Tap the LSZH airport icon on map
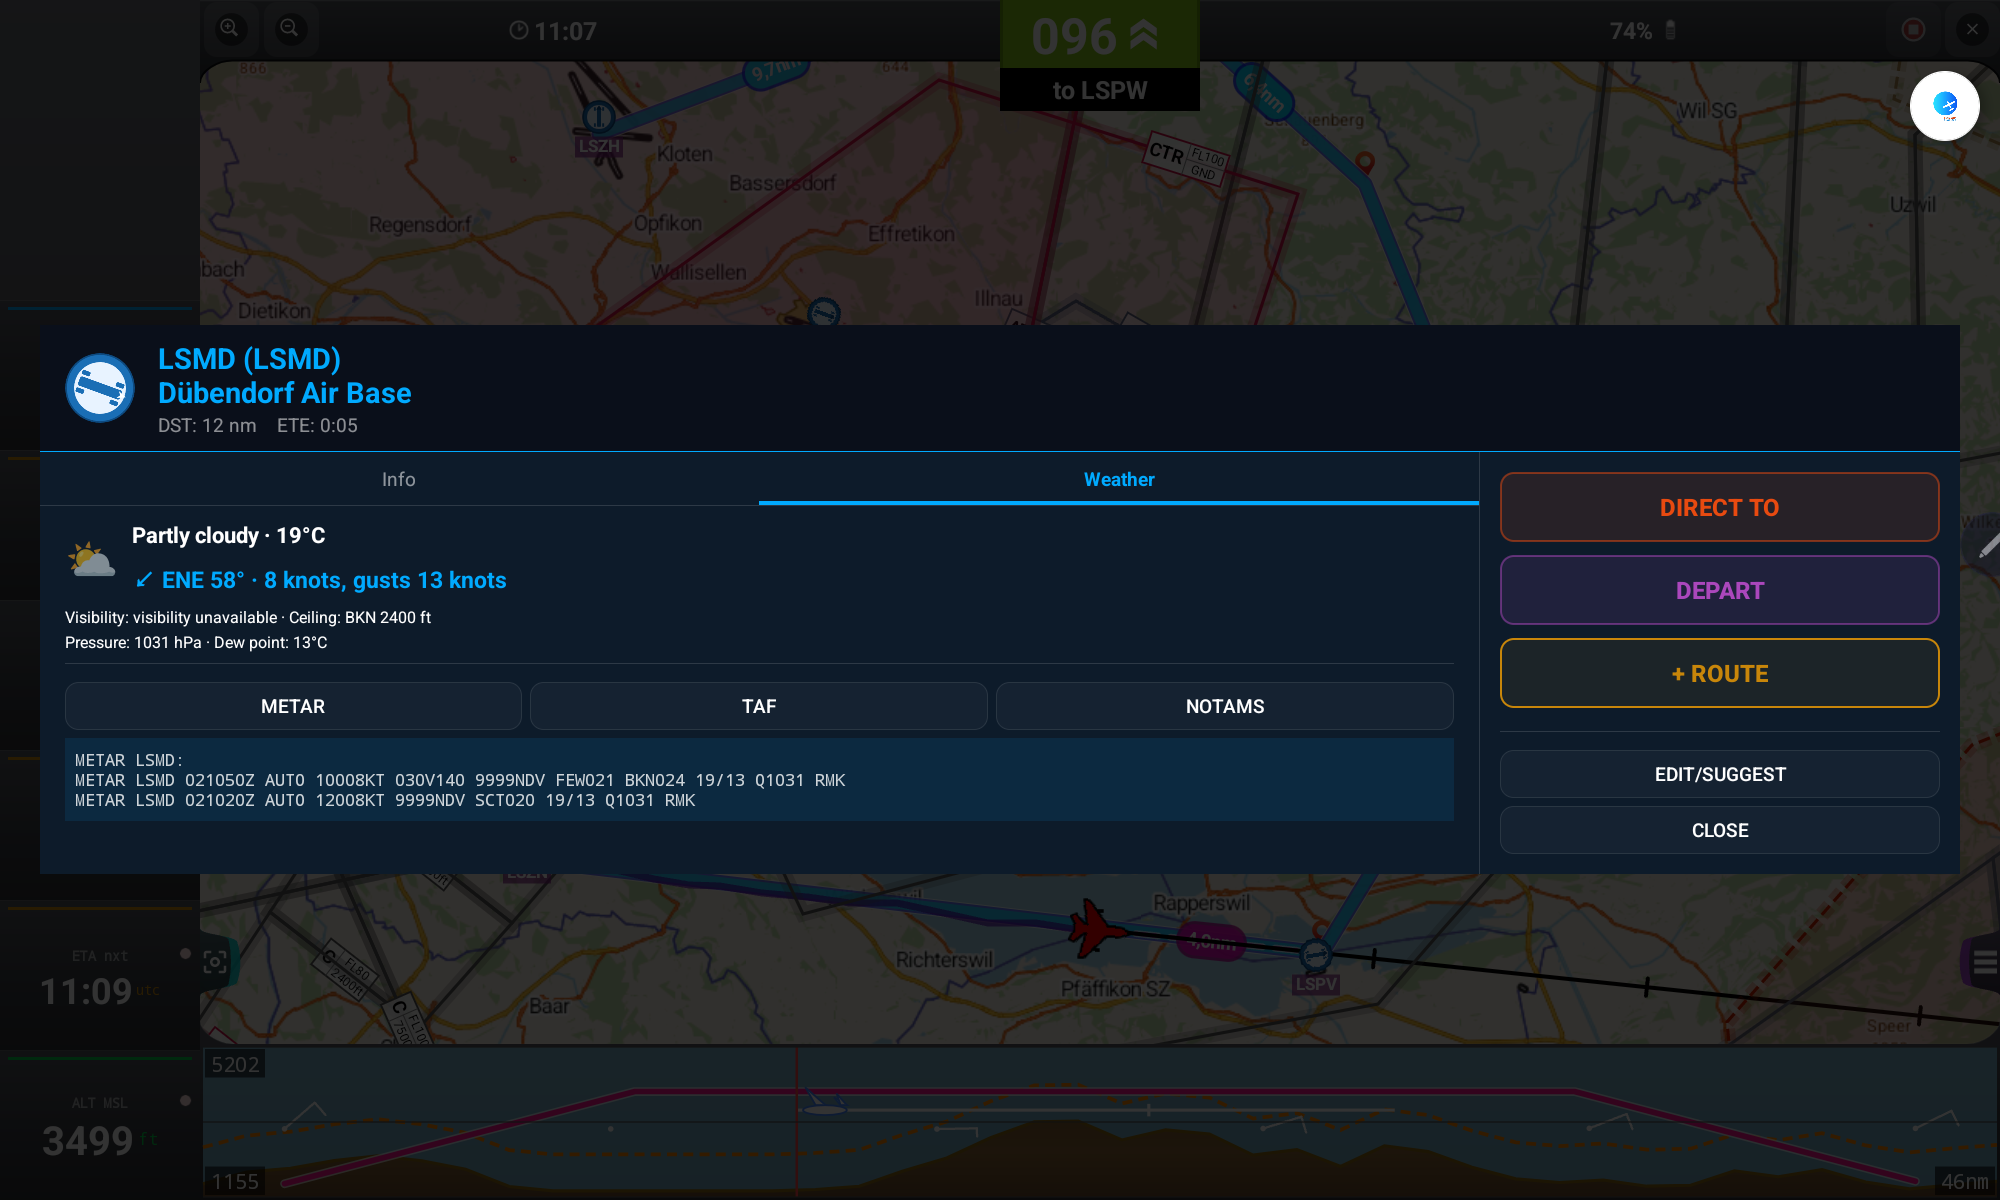The width and height of the screenshot is (2000, 1200). (x=598, y=117)
